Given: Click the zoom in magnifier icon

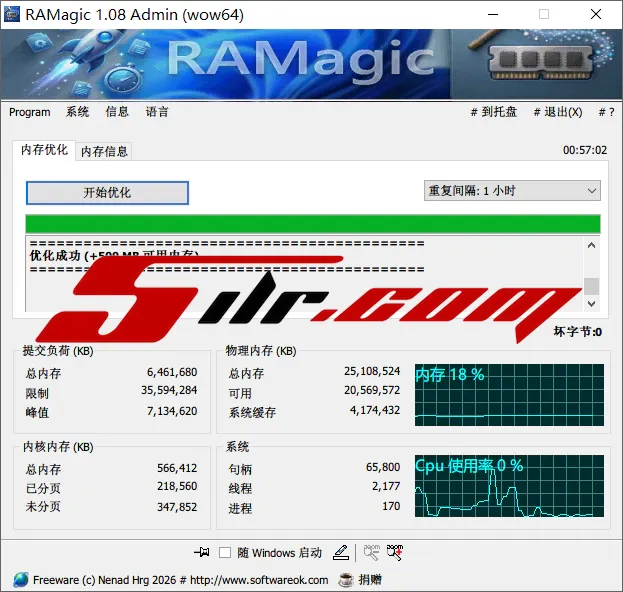Looking at the screenshot, I should click(395, 552).
